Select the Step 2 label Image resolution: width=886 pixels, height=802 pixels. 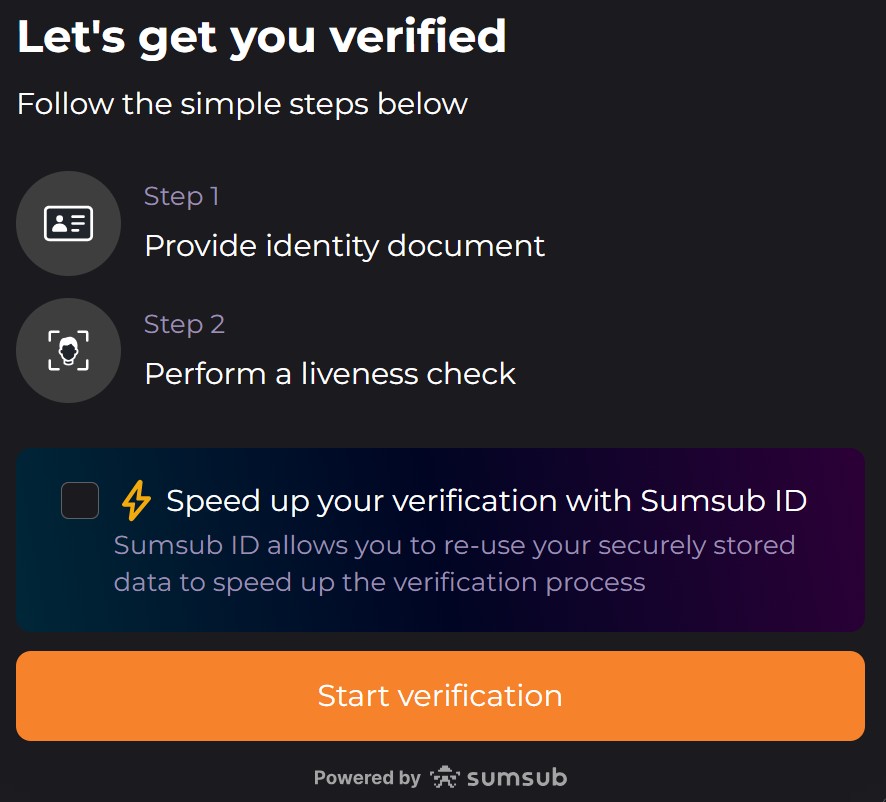tap(184, 324)
